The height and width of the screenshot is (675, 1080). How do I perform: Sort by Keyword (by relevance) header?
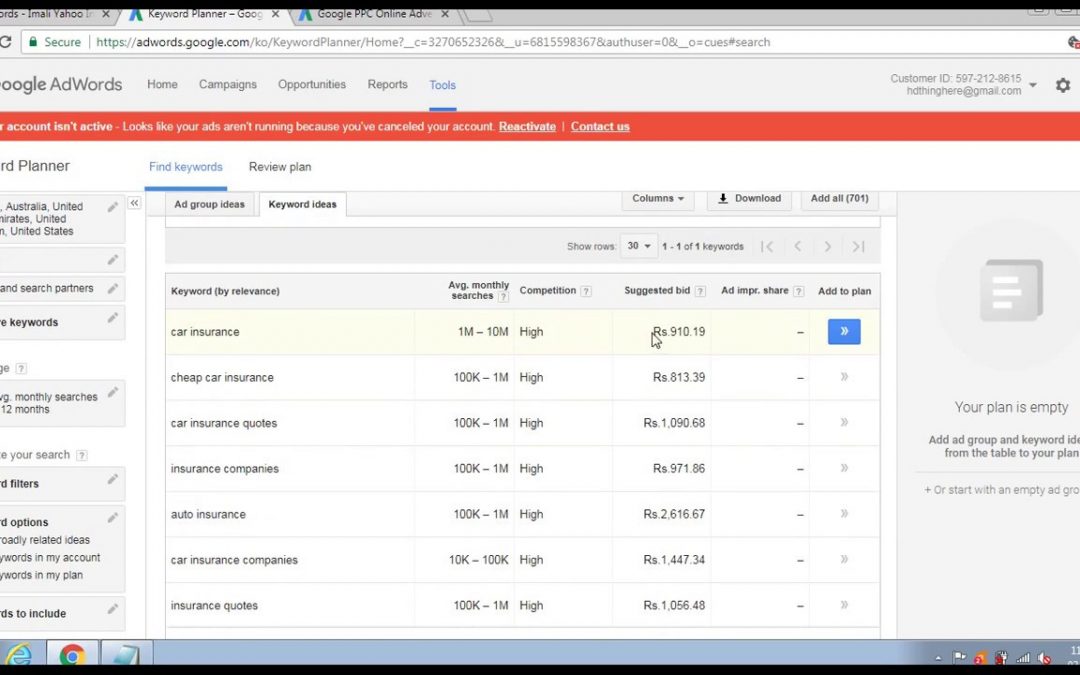point(225,291)
